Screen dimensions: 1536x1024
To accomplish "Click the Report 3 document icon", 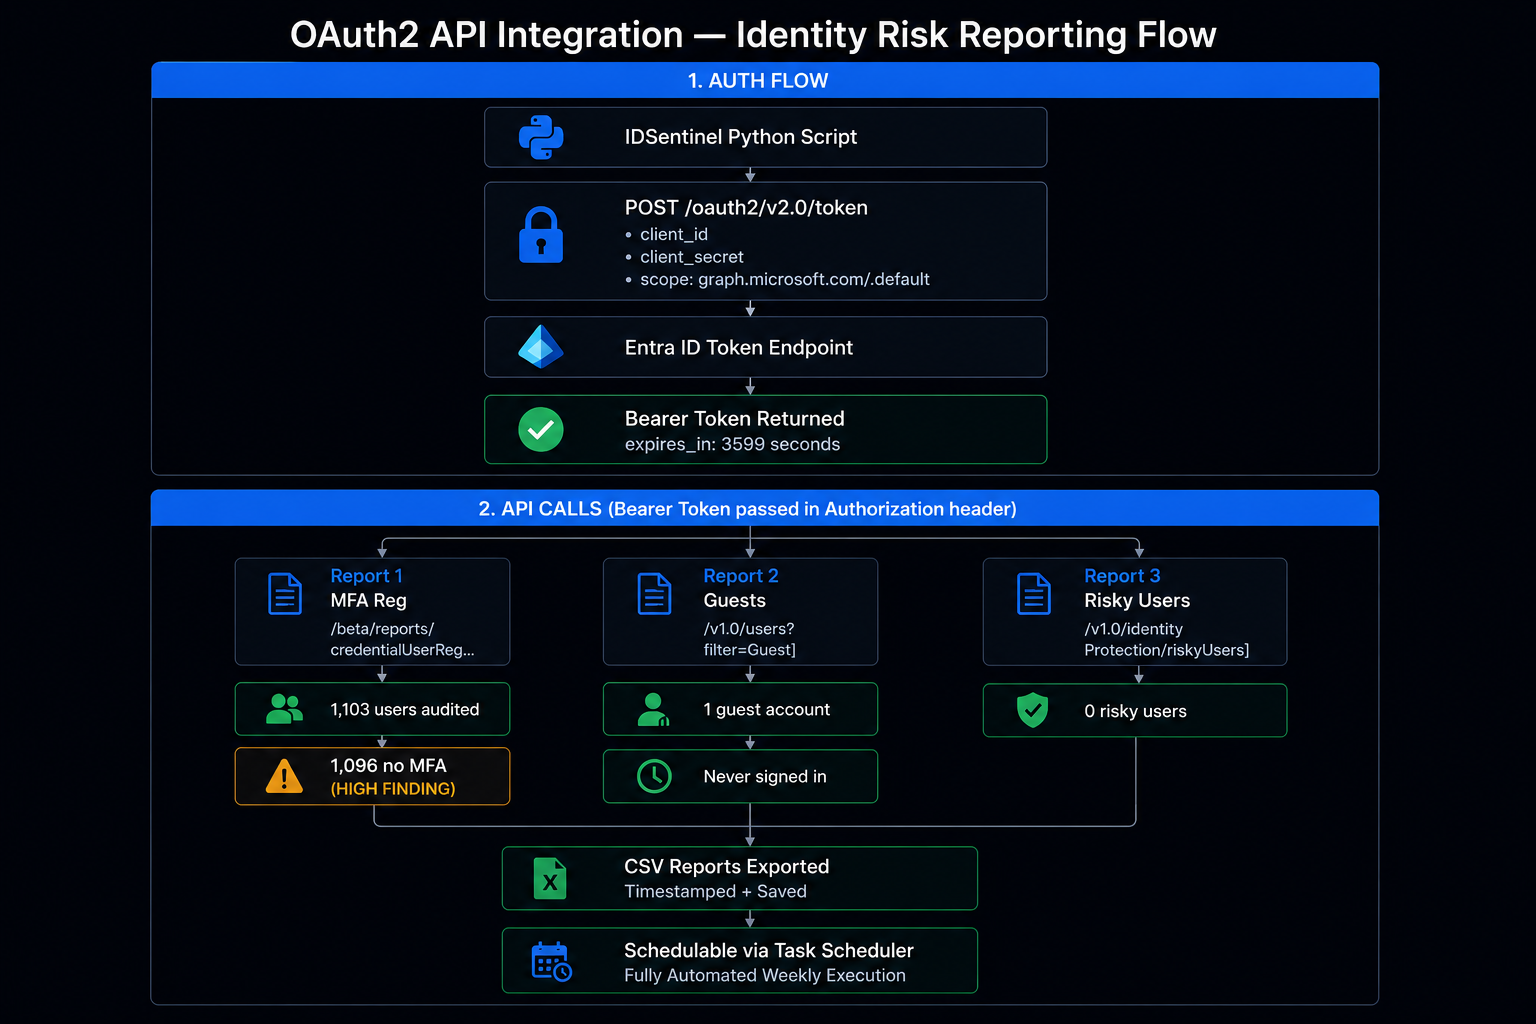I will [x=1034, y=594].
